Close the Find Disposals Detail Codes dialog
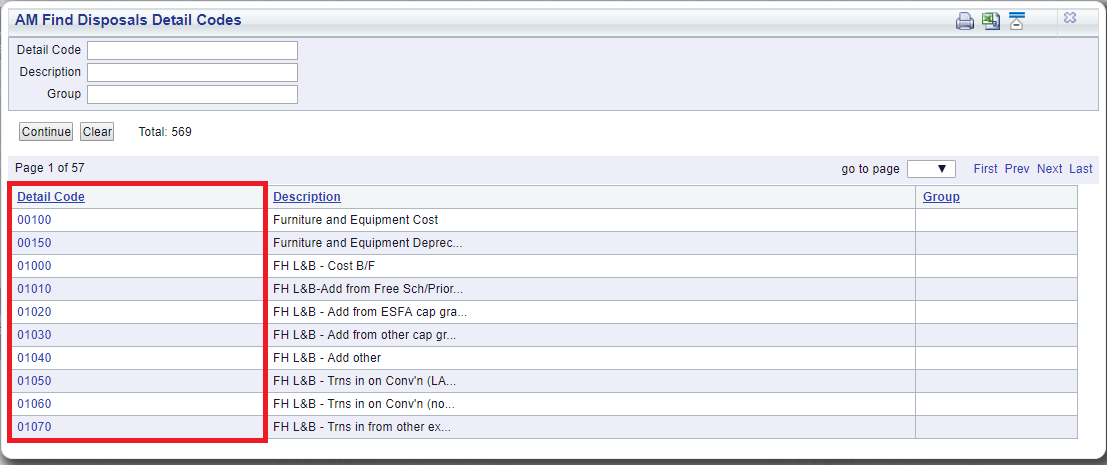Image resolution: width=1107 pixels, height=465 pixels. tap(1070, 18)
